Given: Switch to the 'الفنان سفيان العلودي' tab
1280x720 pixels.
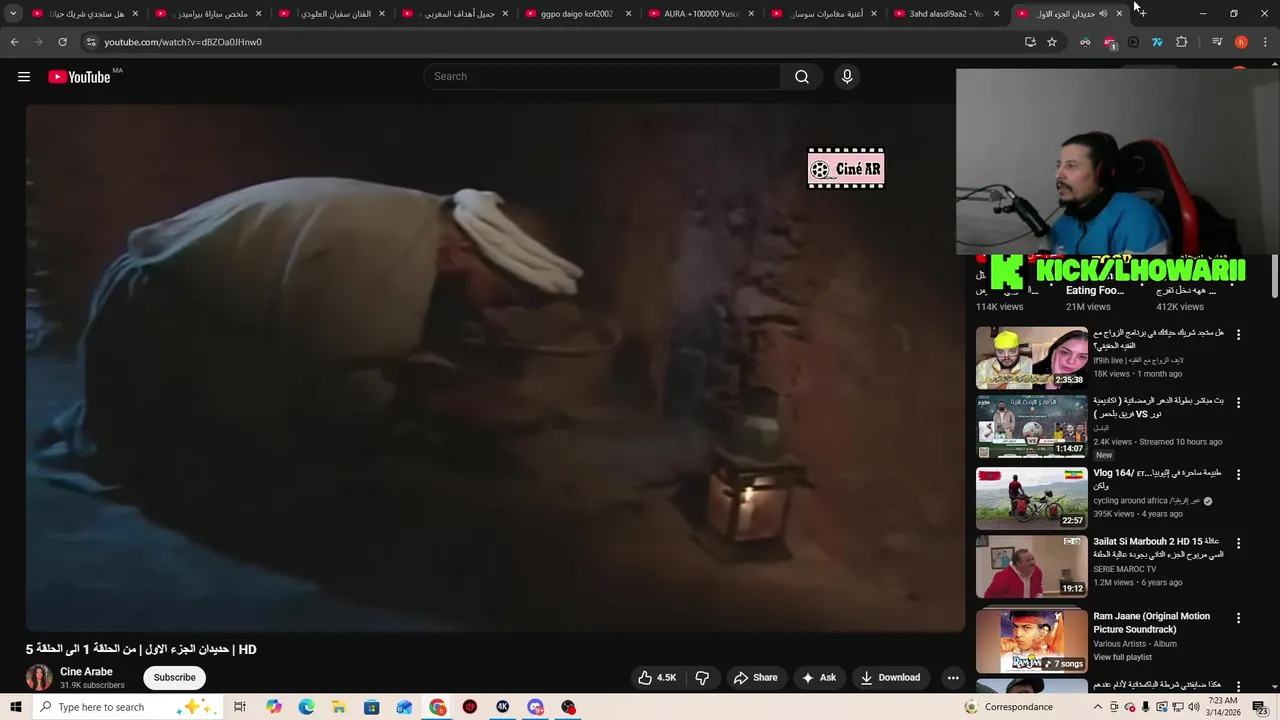Looking at the screenshot, I should (x=331, y=14).
